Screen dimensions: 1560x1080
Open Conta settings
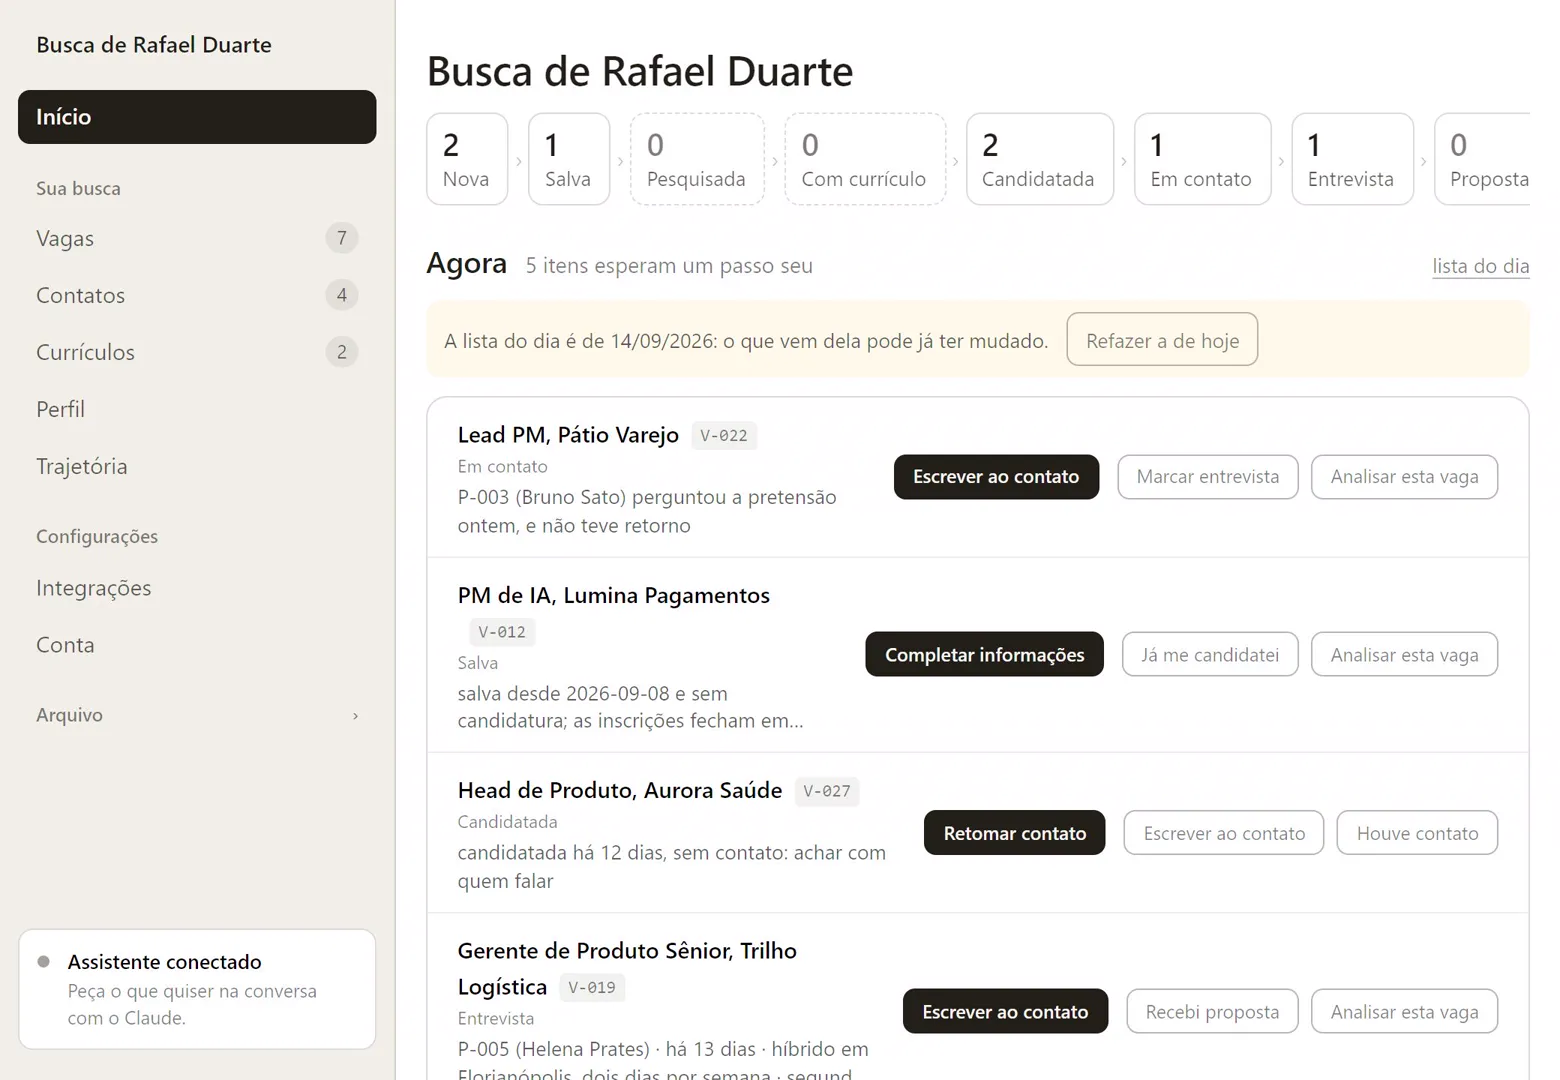coord(197,645)
